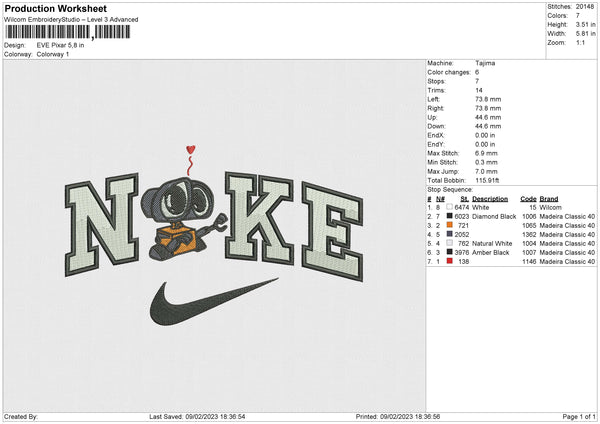600x424 pixels.
Task: Click the red swatch for stitch count 138
Action: click(450, 261)
